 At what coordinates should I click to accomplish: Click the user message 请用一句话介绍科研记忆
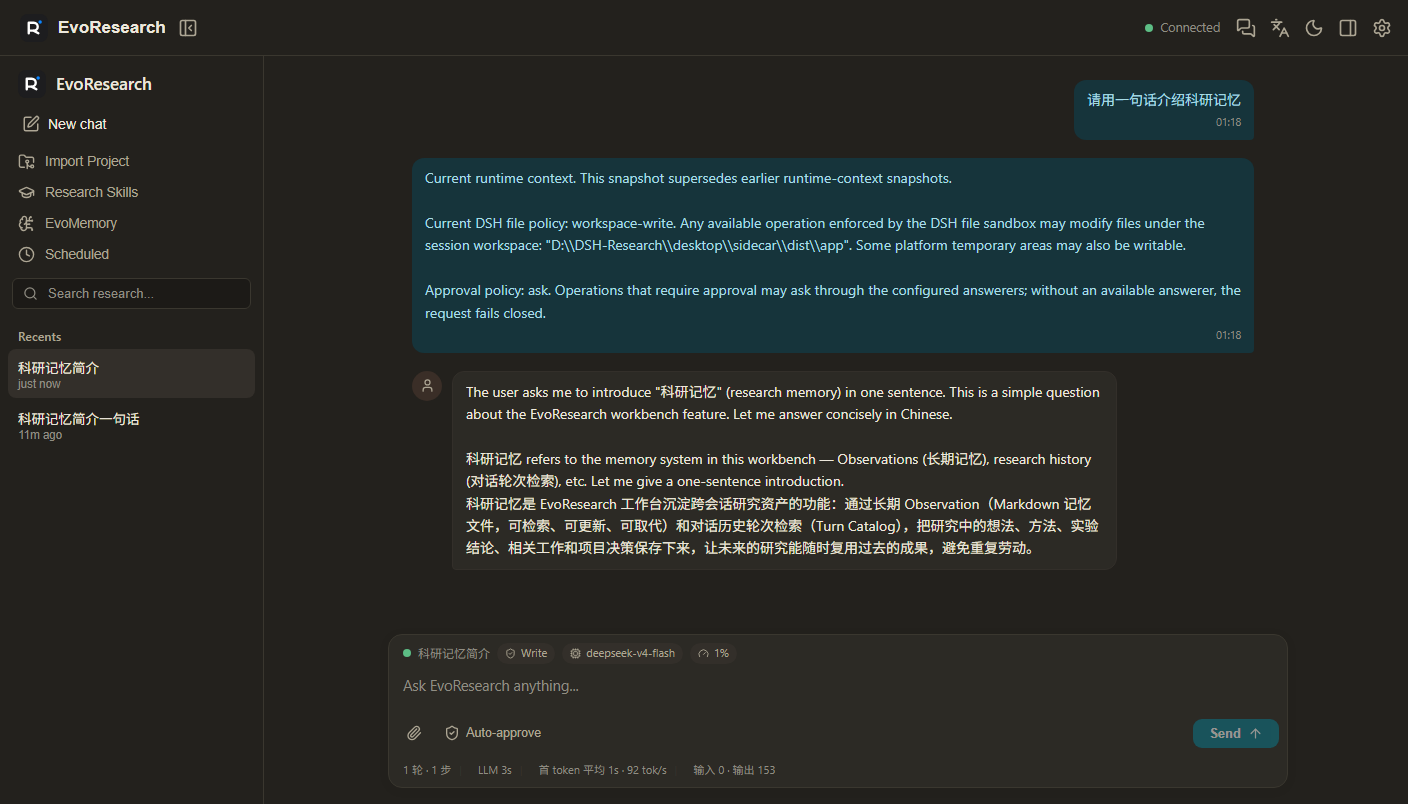point(1164,100)
